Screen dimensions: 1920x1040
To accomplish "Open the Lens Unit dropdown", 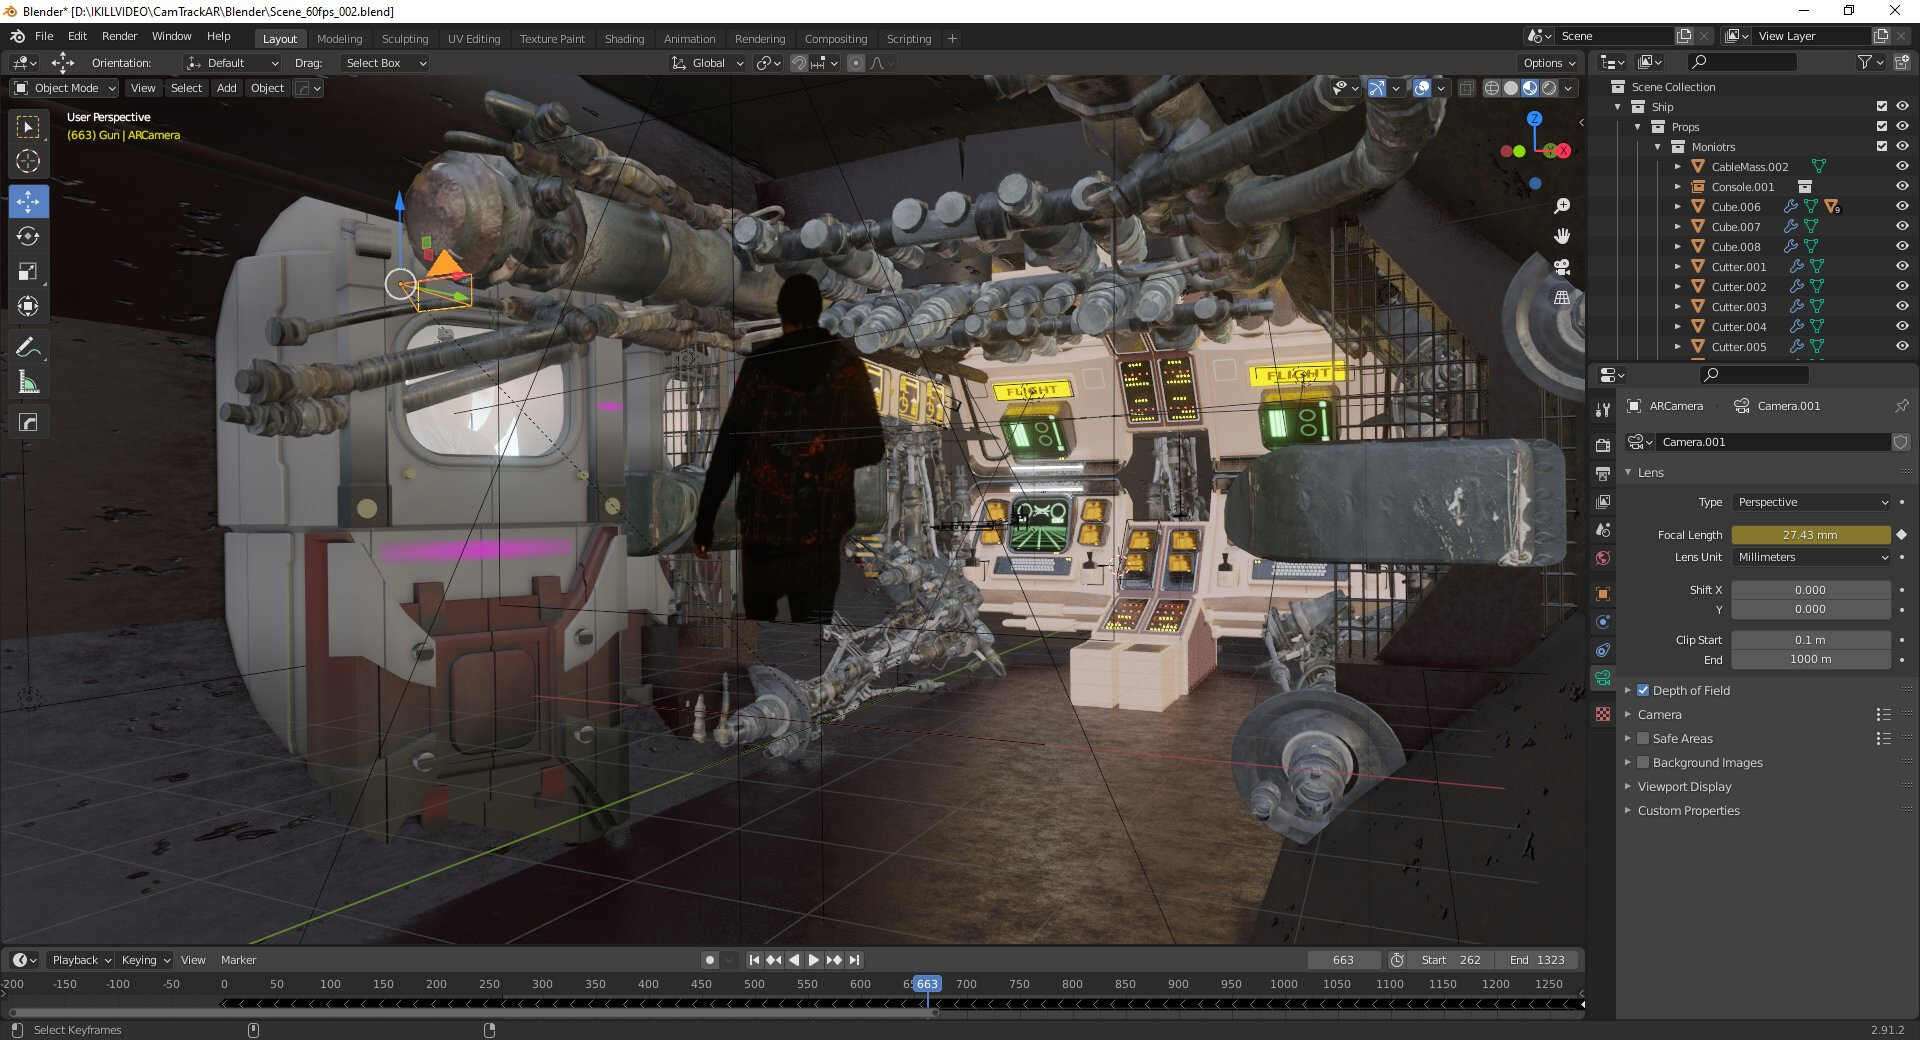I will 1810,557.
